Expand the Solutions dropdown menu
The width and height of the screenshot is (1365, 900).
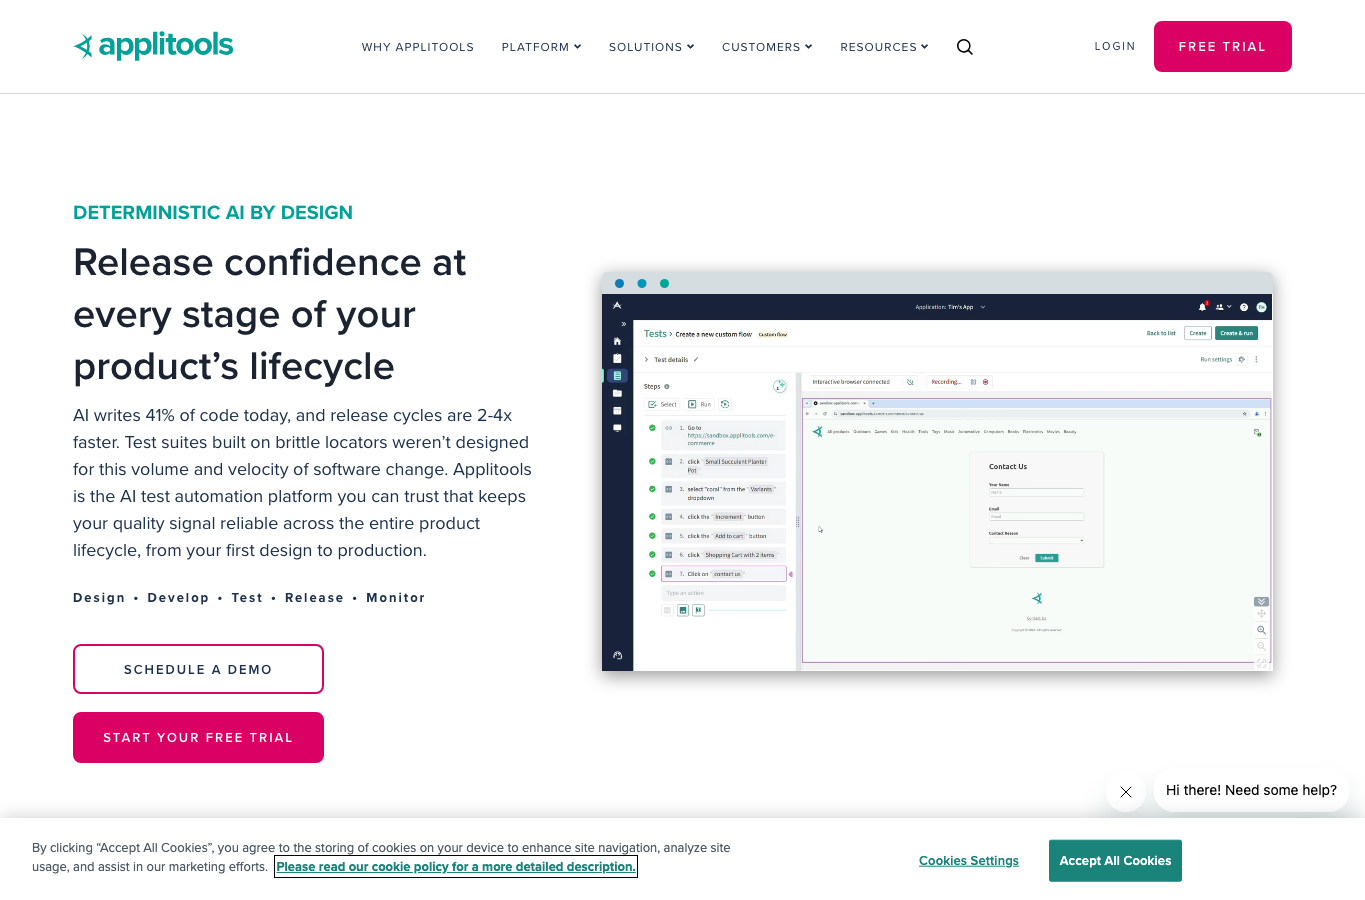(651, 47)
